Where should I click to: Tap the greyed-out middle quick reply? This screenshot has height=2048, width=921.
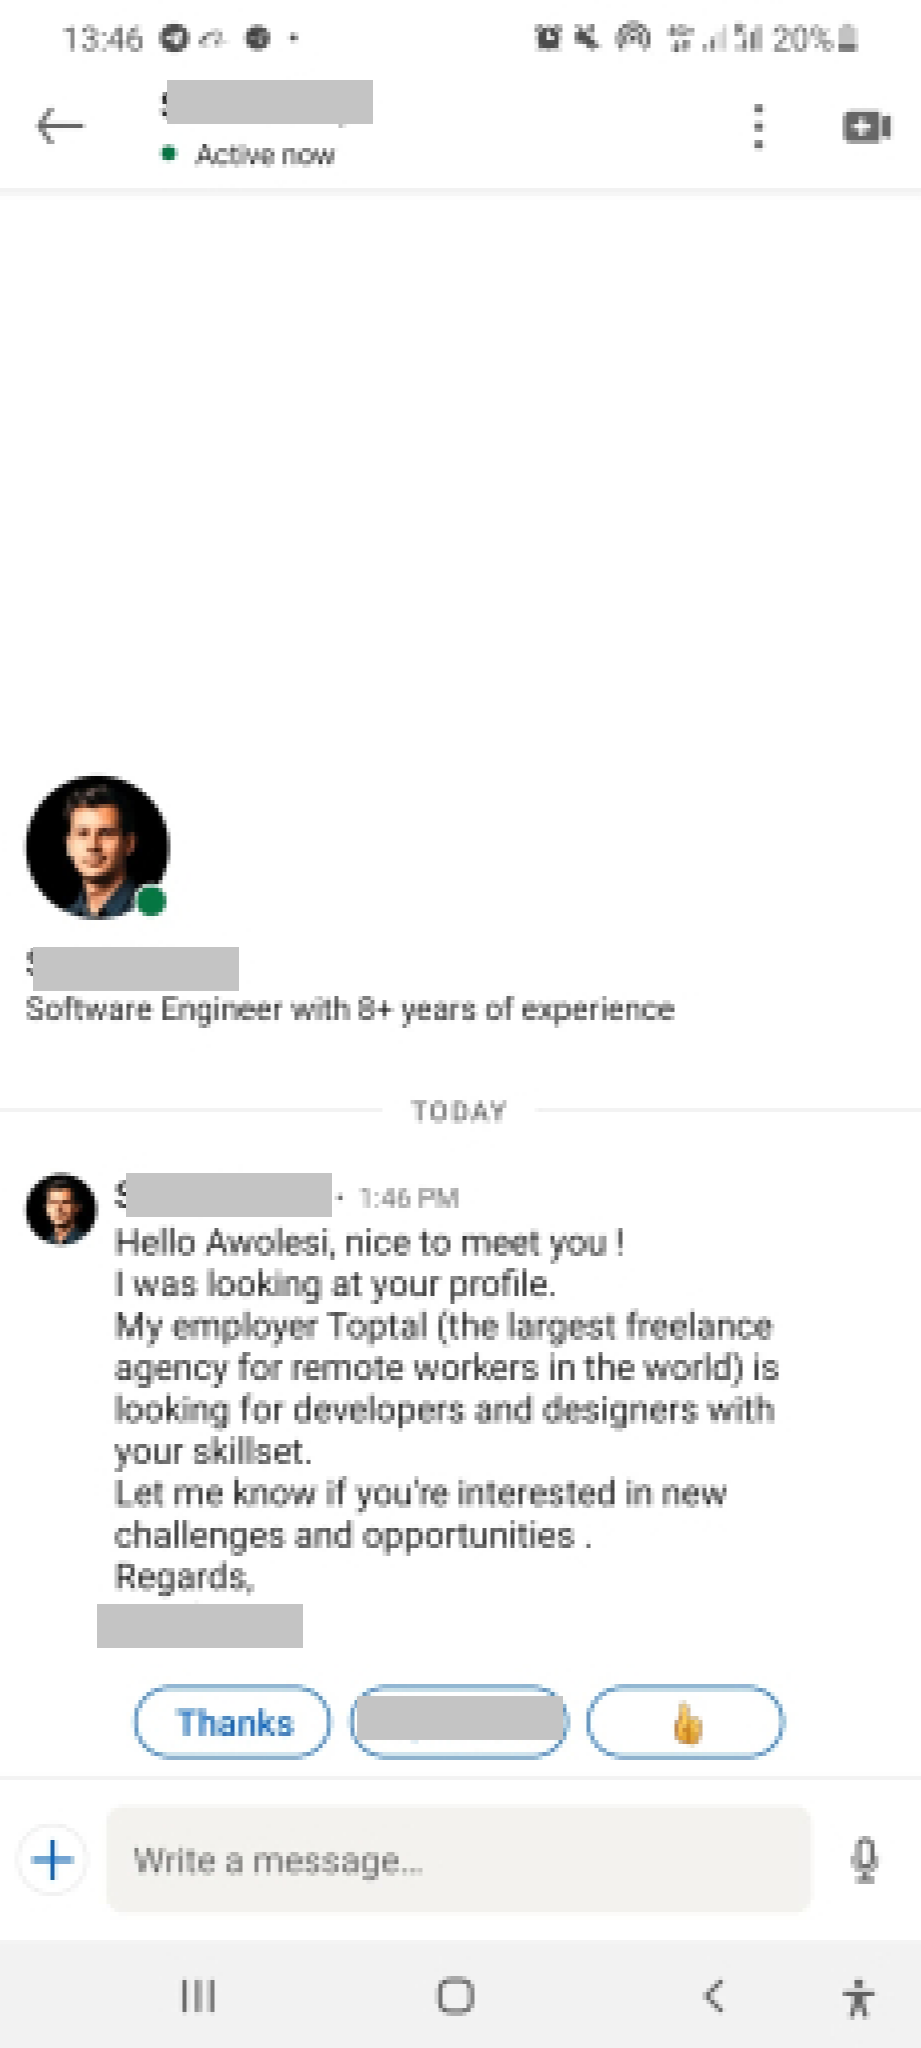click(459, 1722)
